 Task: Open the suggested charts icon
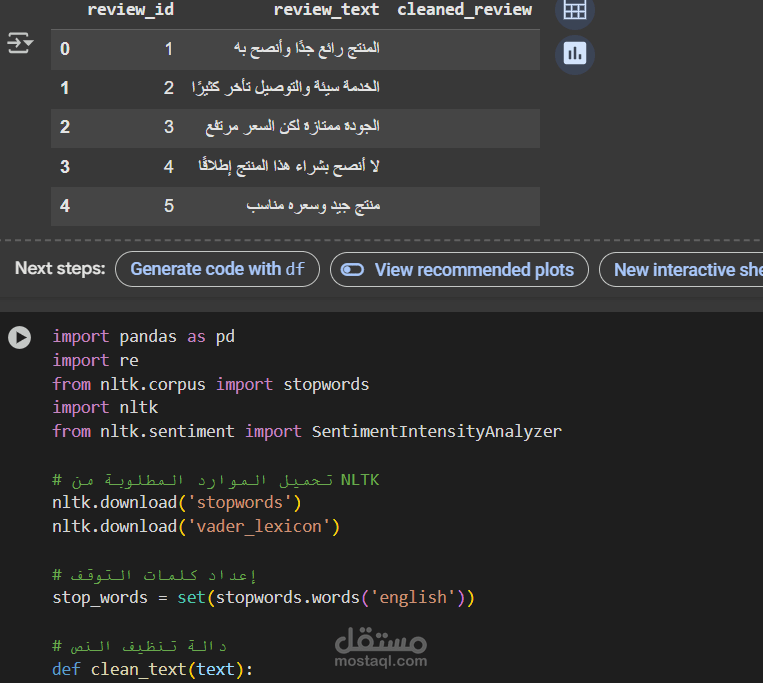[x=574, y=53]
